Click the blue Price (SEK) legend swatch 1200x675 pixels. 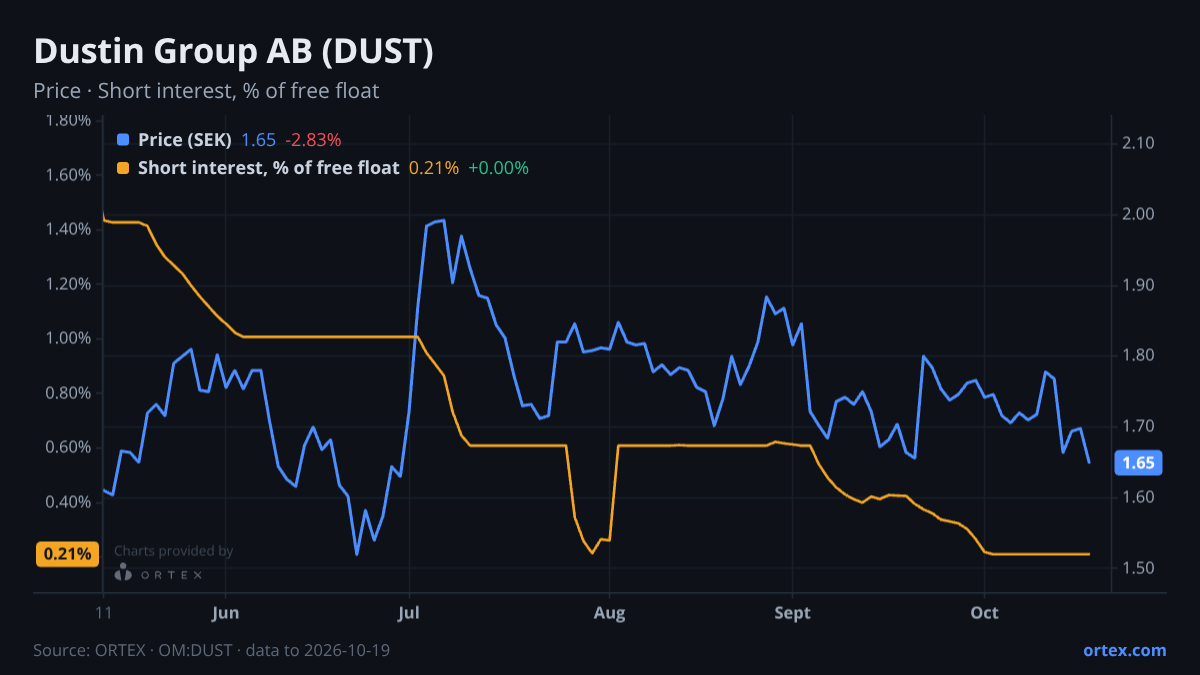(123, 140)
